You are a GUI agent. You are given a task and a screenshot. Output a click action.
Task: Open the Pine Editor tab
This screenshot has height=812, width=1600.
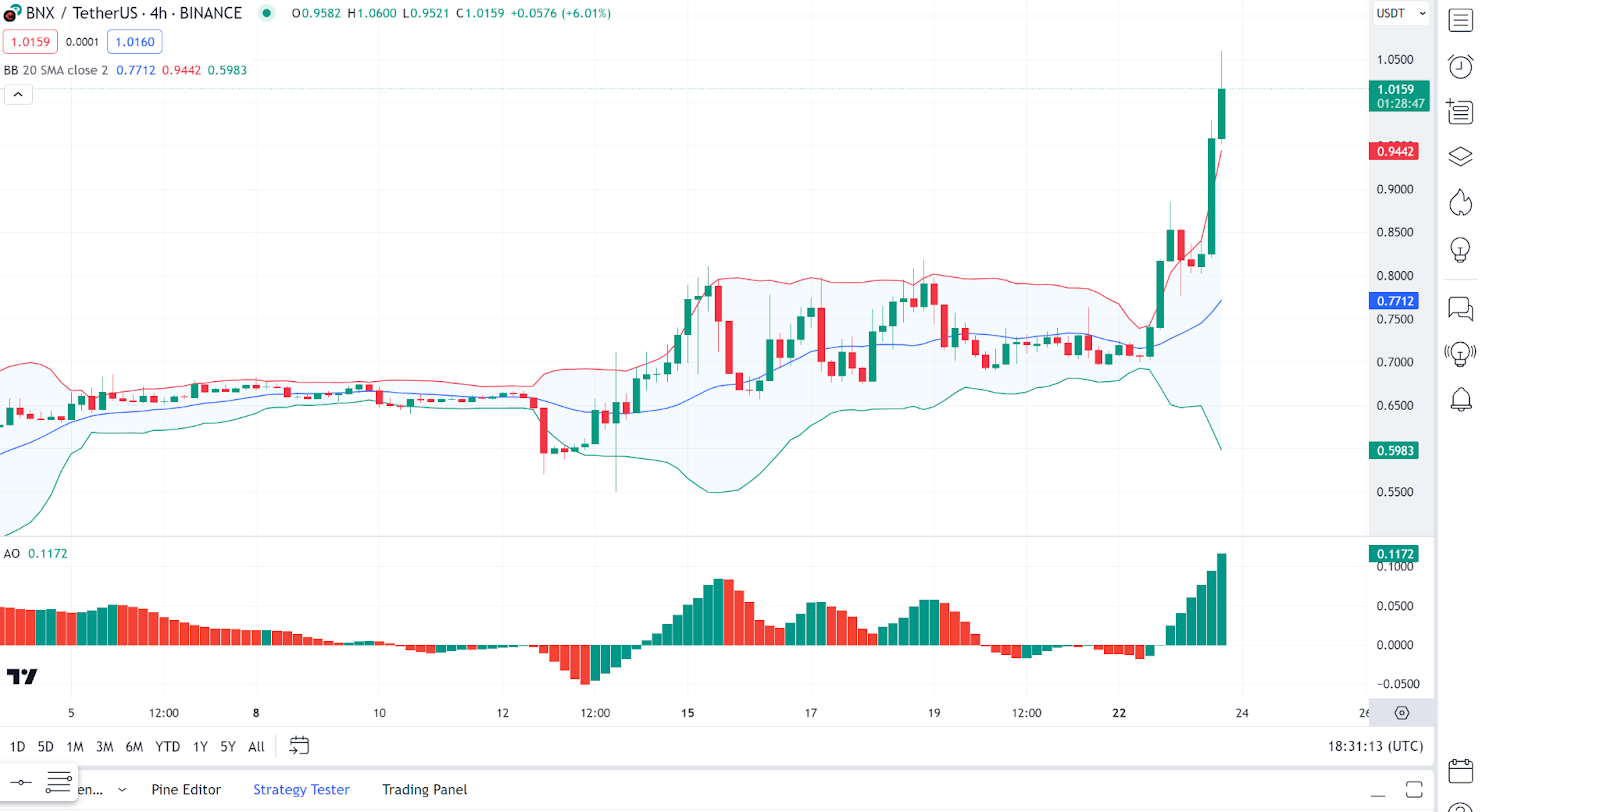coord(186,790)
